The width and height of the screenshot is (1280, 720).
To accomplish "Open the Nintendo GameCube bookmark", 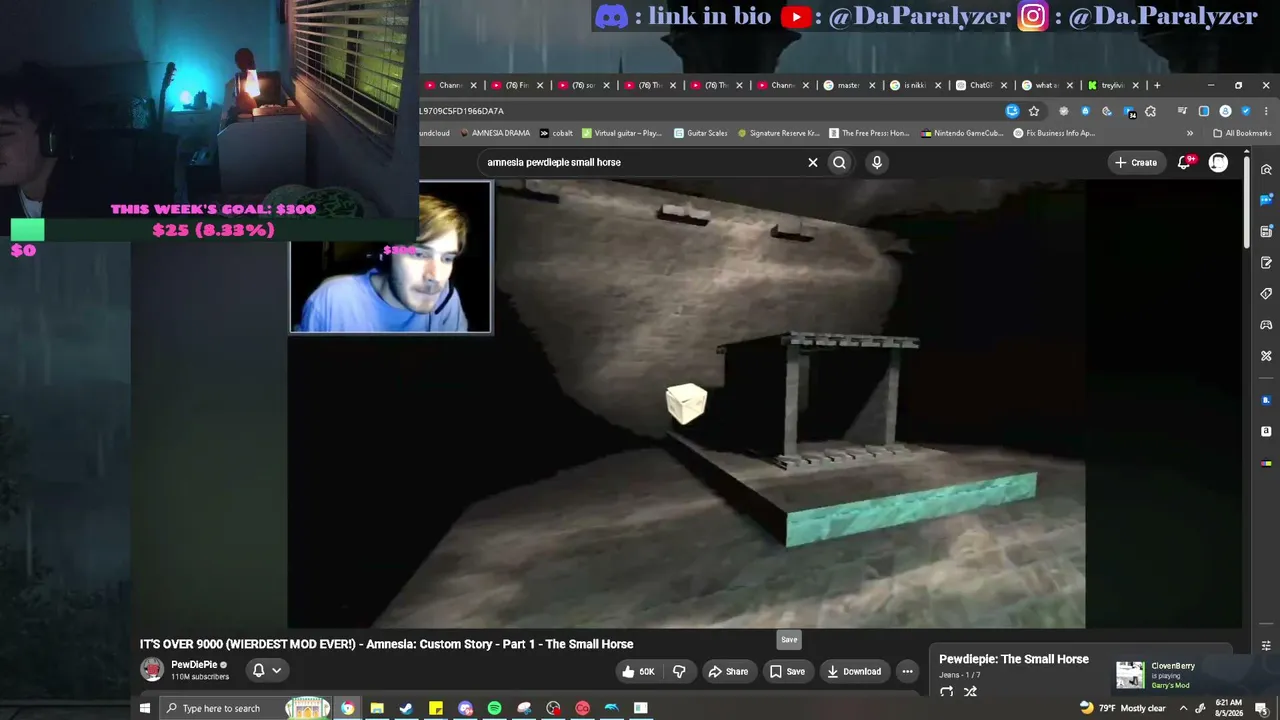I will (962, 133).
